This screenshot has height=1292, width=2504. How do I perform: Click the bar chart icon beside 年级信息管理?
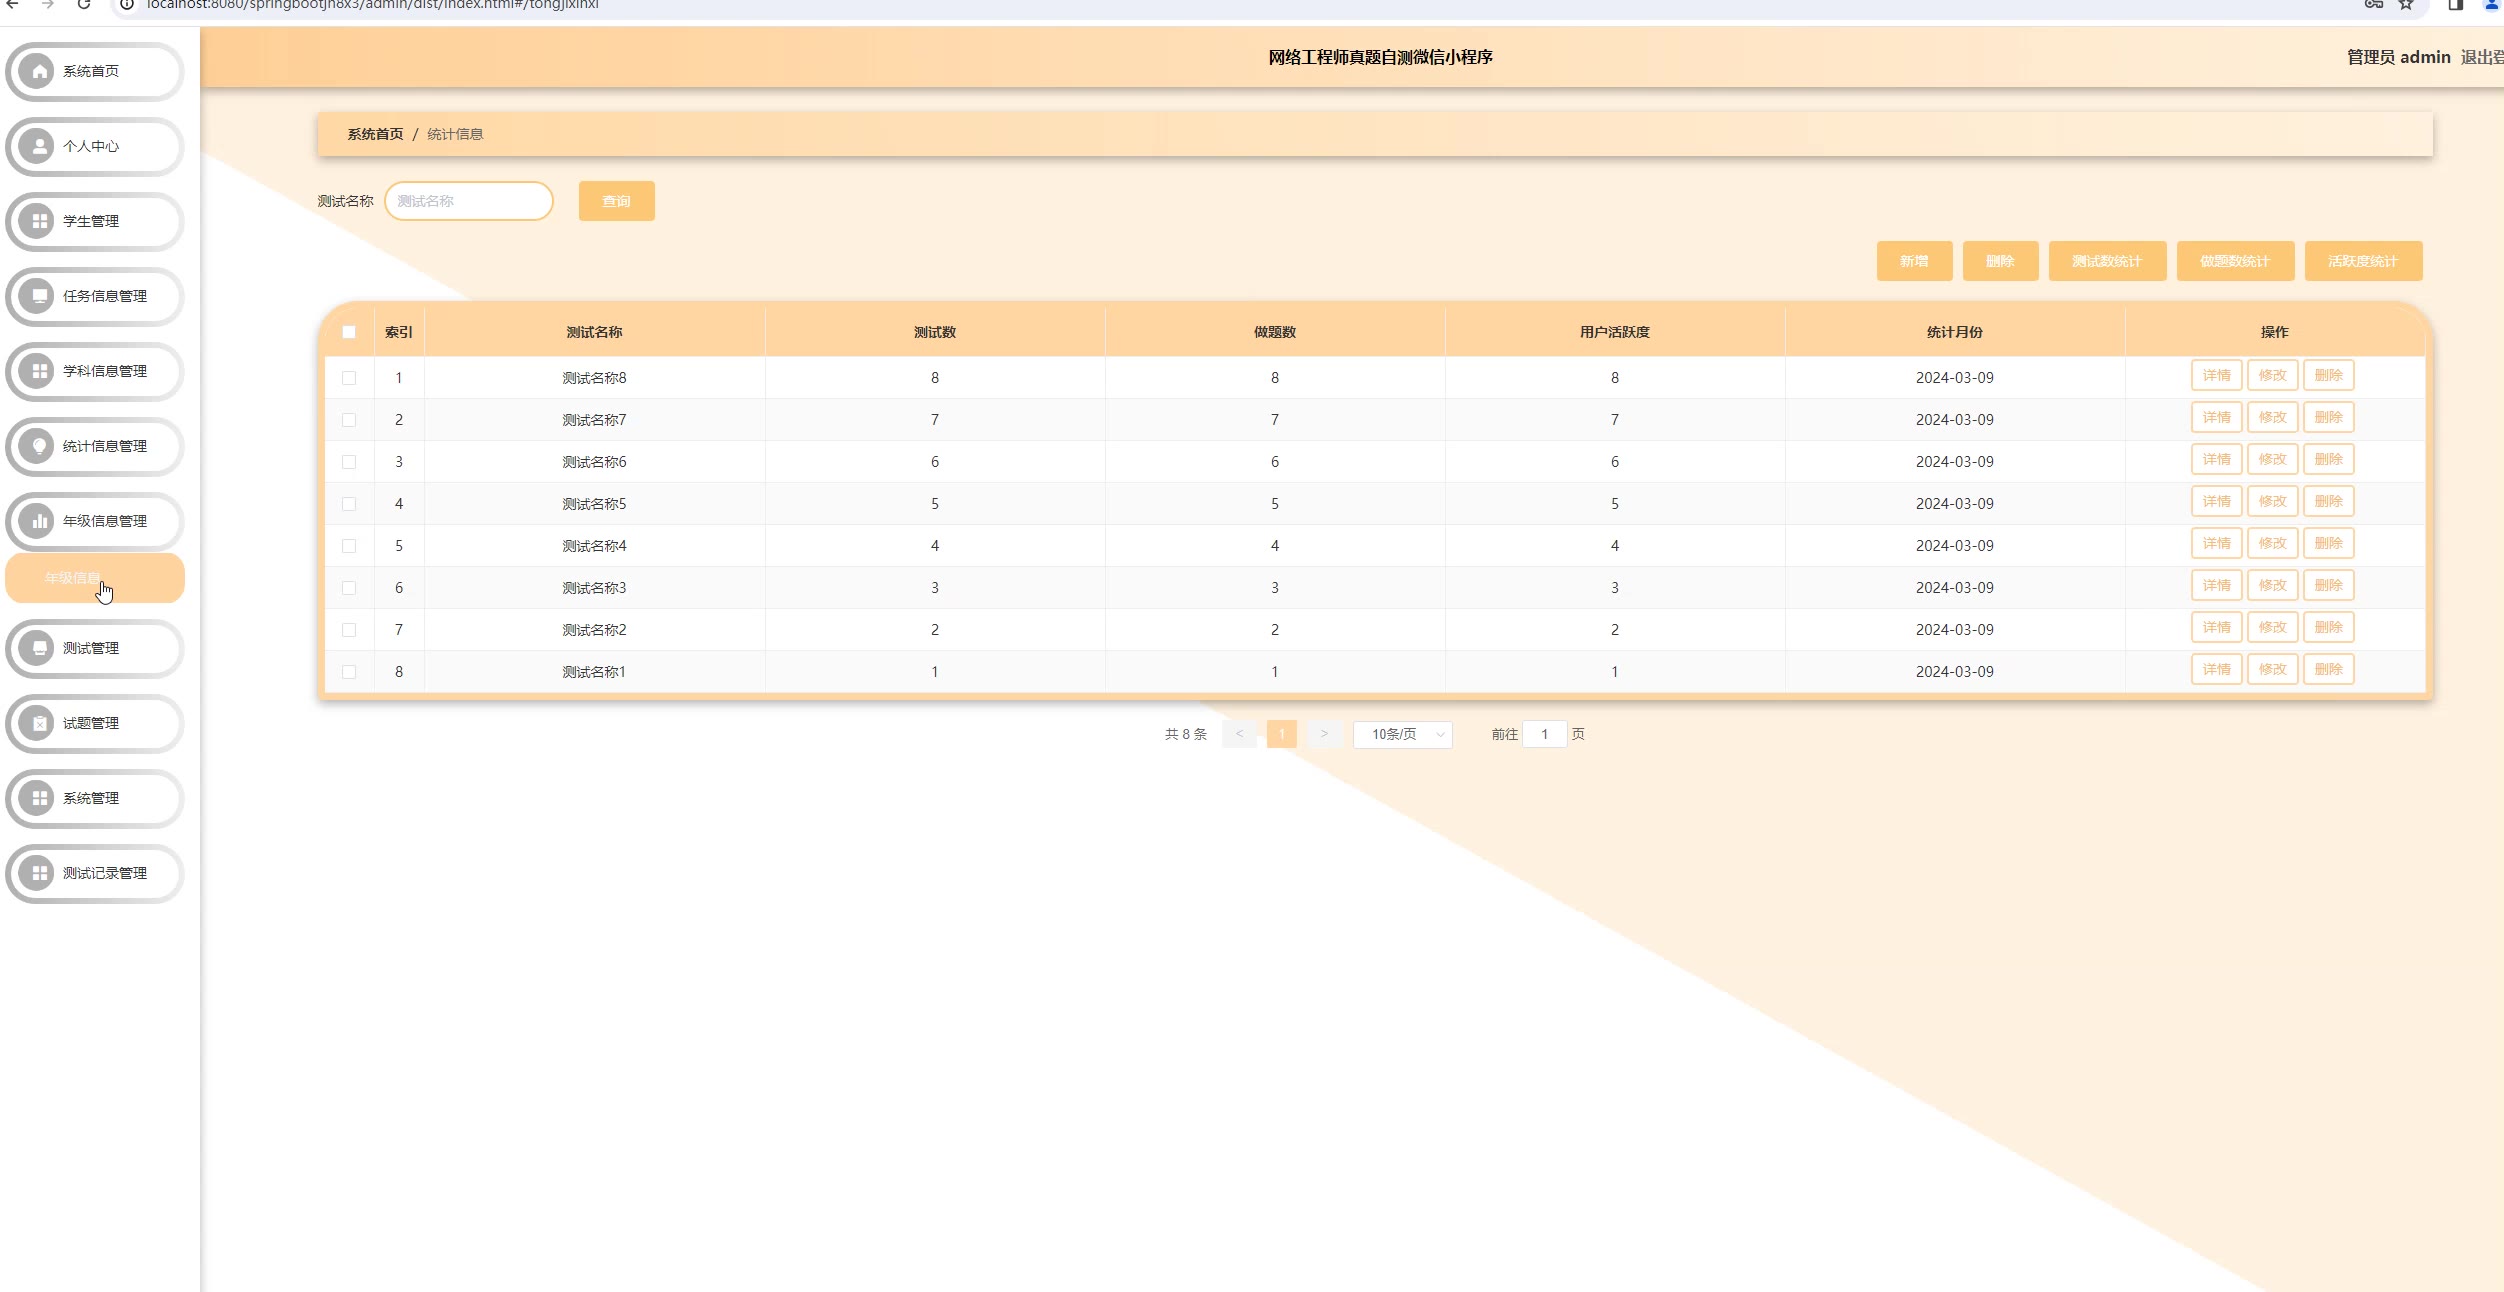pyautogui.click(x=38, y=522)
